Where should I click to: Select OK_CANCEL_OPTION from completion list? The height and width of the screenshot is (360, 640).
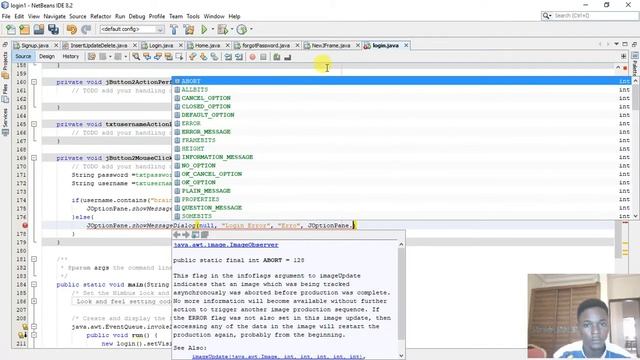(x=402, y=174)
